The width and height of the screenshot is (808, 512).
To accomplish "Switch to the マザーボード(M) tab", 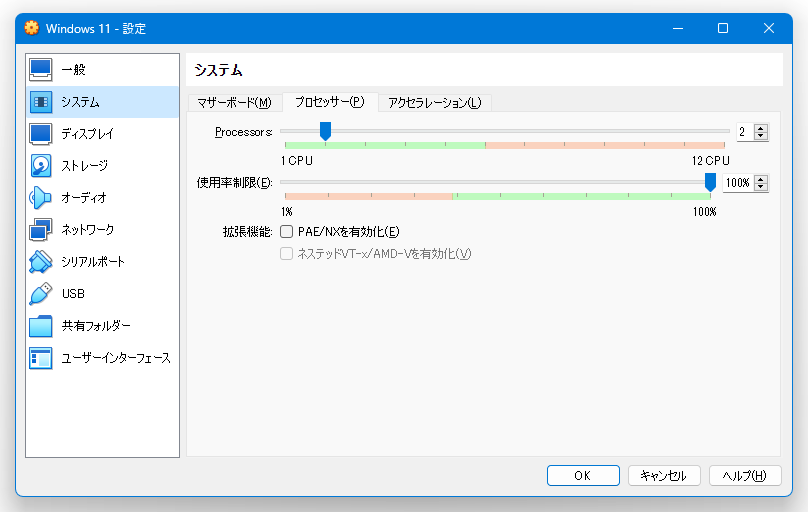I will tap(234, 103).
